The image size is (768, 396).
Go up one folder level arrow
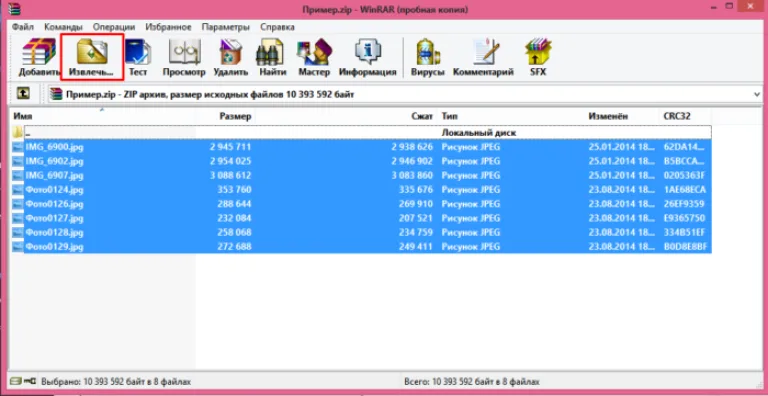(23, 93)
